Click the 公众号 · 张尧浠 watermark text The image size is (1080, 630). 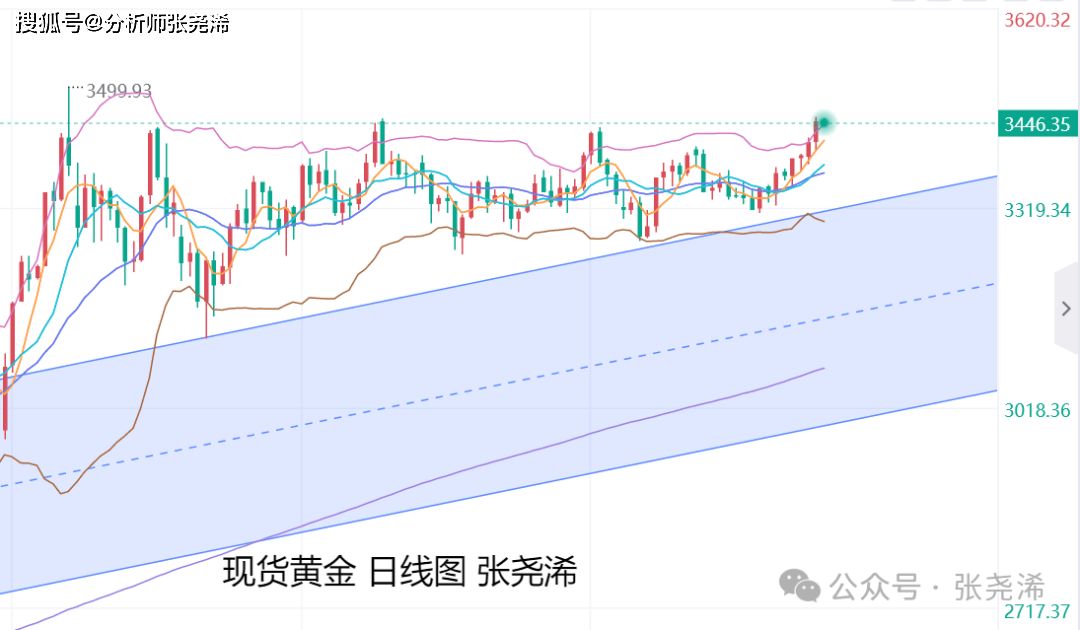[x=937, y=587]
